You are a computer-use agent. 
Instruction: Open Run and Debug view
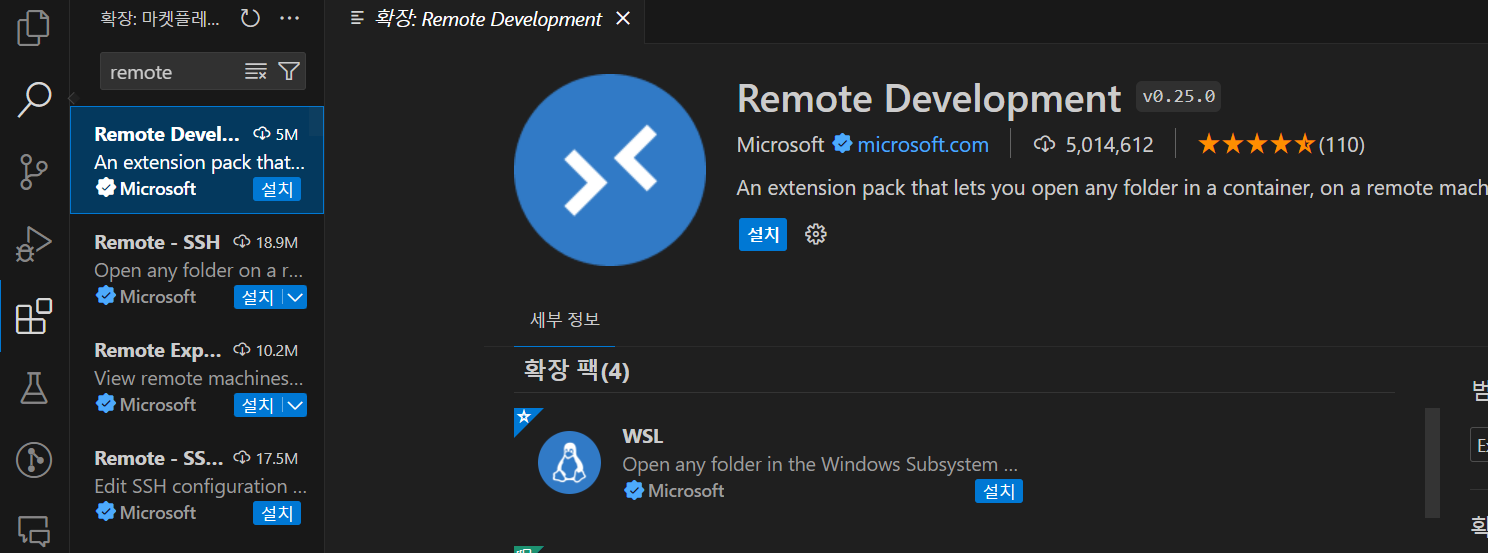coord(34,243)
